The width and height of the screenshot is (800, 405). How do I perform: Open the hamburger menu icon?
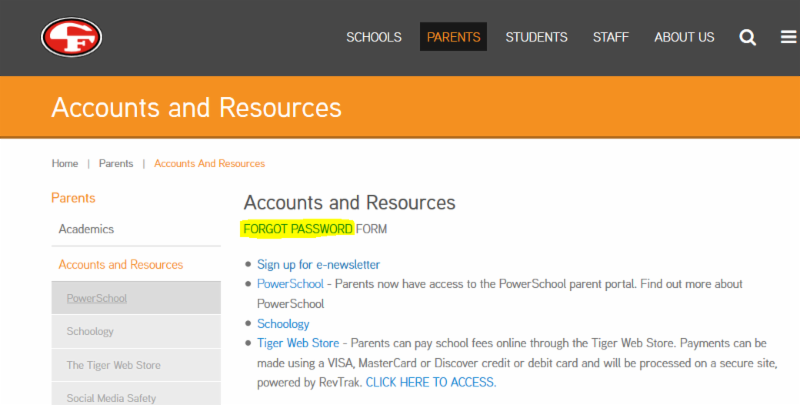pyautogui.click(x=788, y=38)
